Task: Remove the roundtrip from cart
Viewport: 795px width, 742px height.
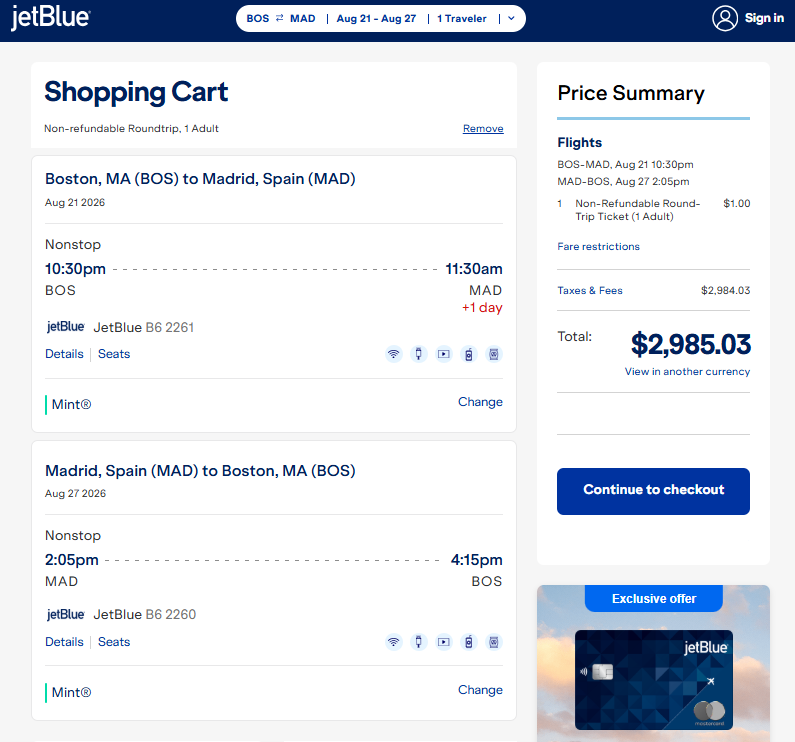Action: click(483, 129)
